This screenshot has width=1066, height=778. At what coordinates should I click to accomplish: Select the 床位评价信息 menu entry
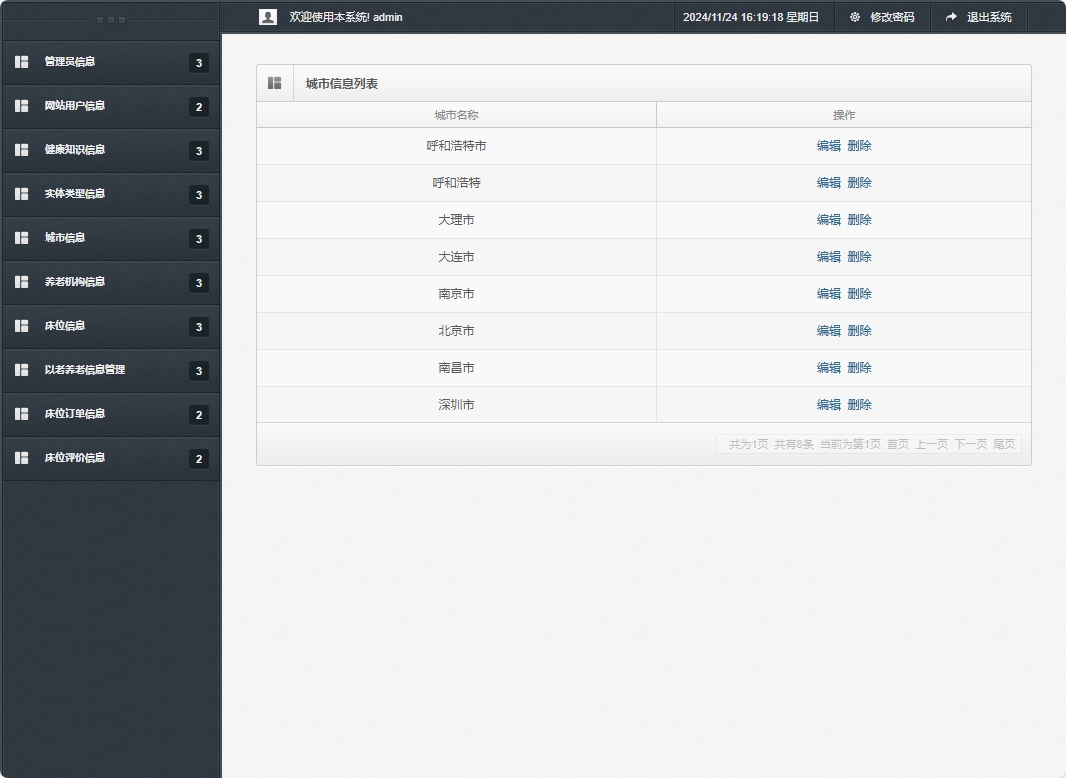[x=75, y=458]
